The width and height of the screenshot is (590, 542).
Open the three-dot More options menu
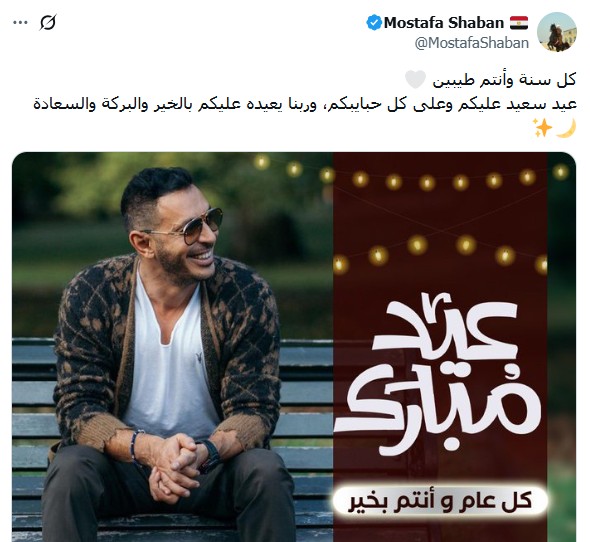pyautogui.click(x=20, y=23)
